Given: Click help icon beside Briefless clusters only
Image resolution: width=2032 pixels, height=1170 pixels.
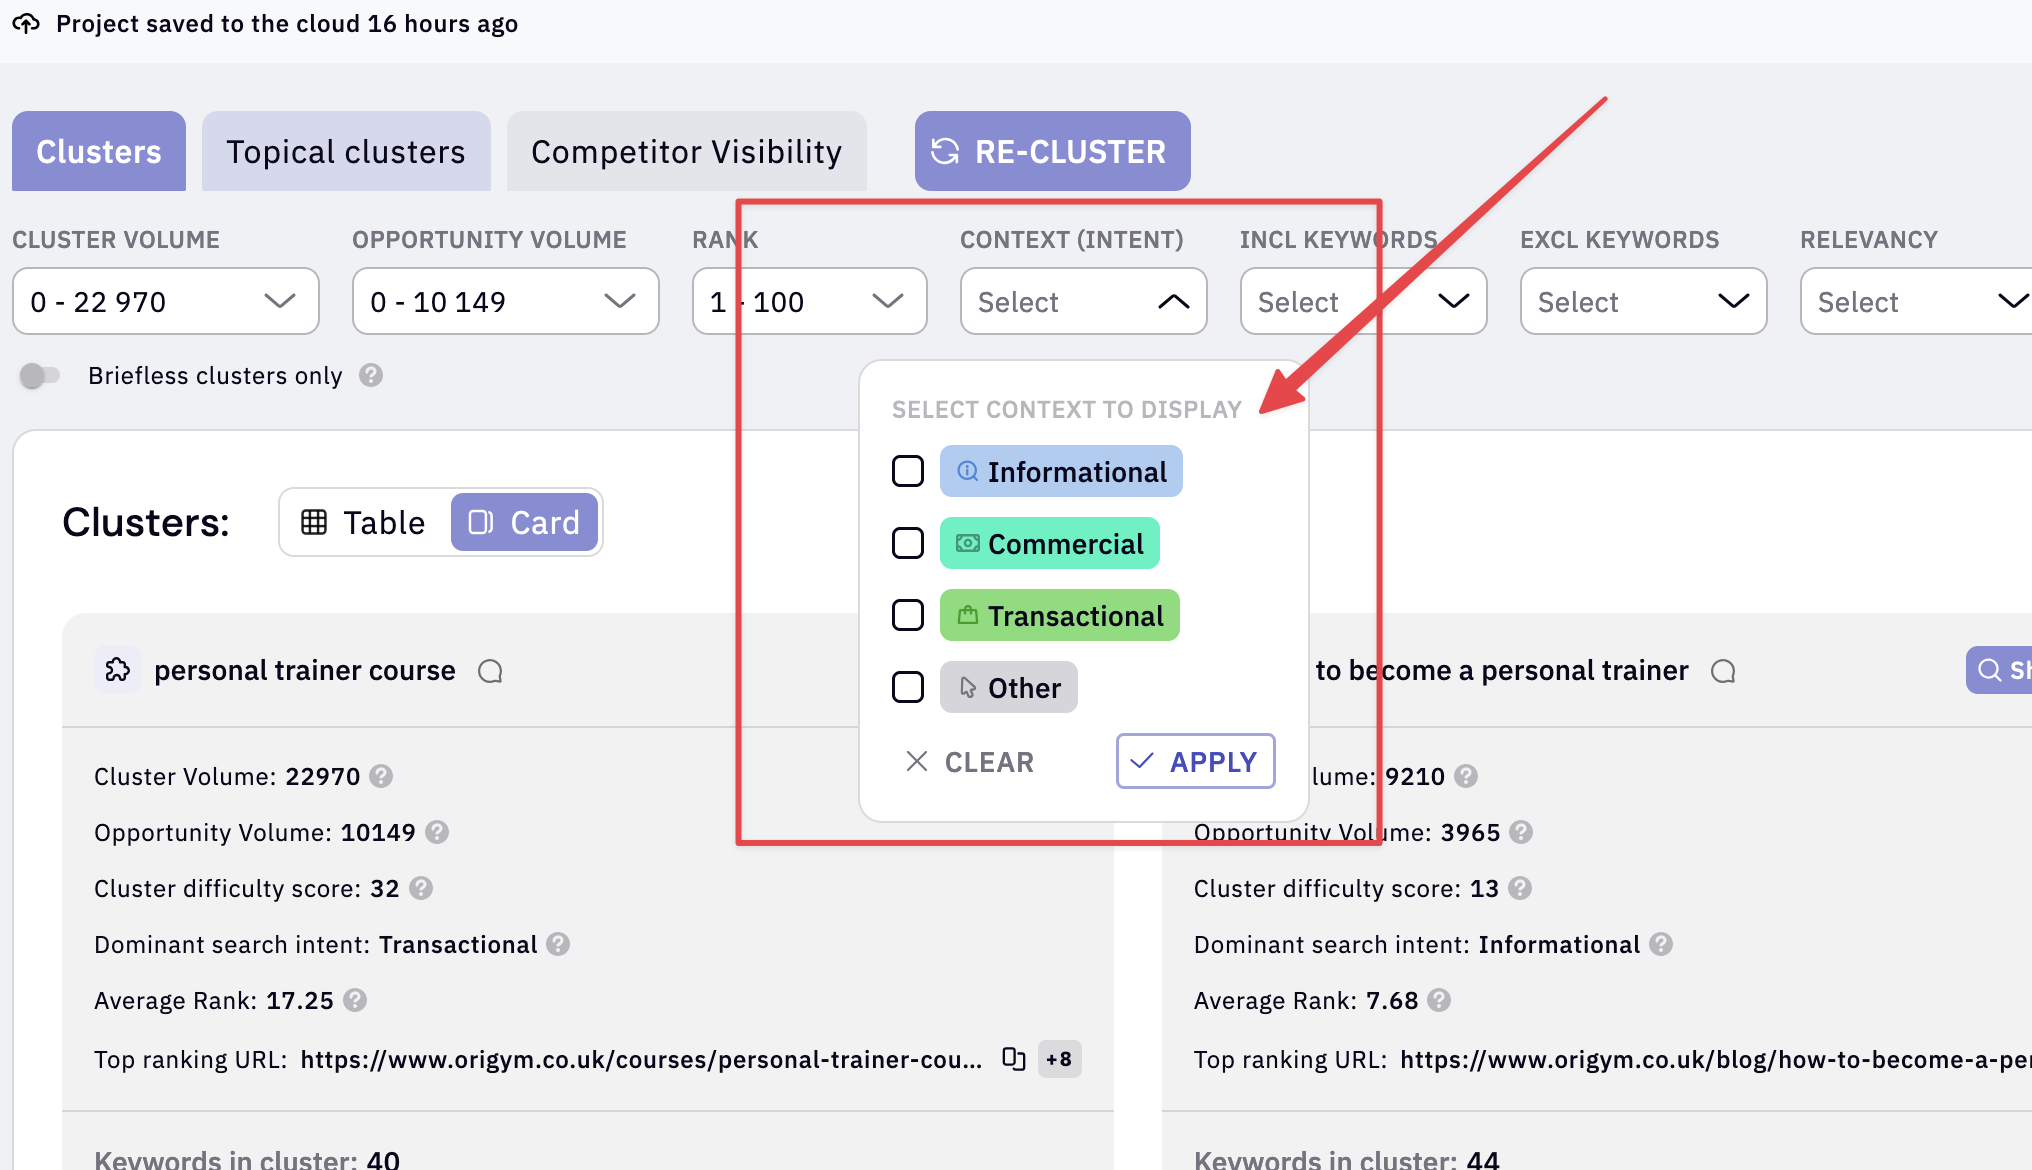Looking at the screenshot, I should click(371, 375).
